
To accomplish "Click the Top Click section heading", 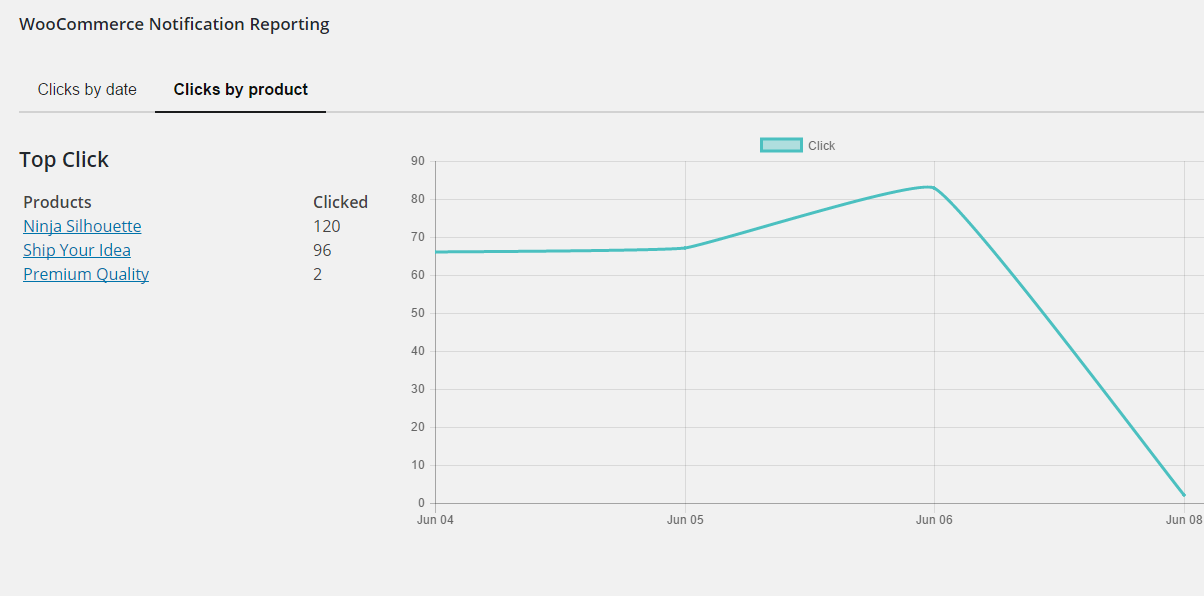I will point(64,160).
